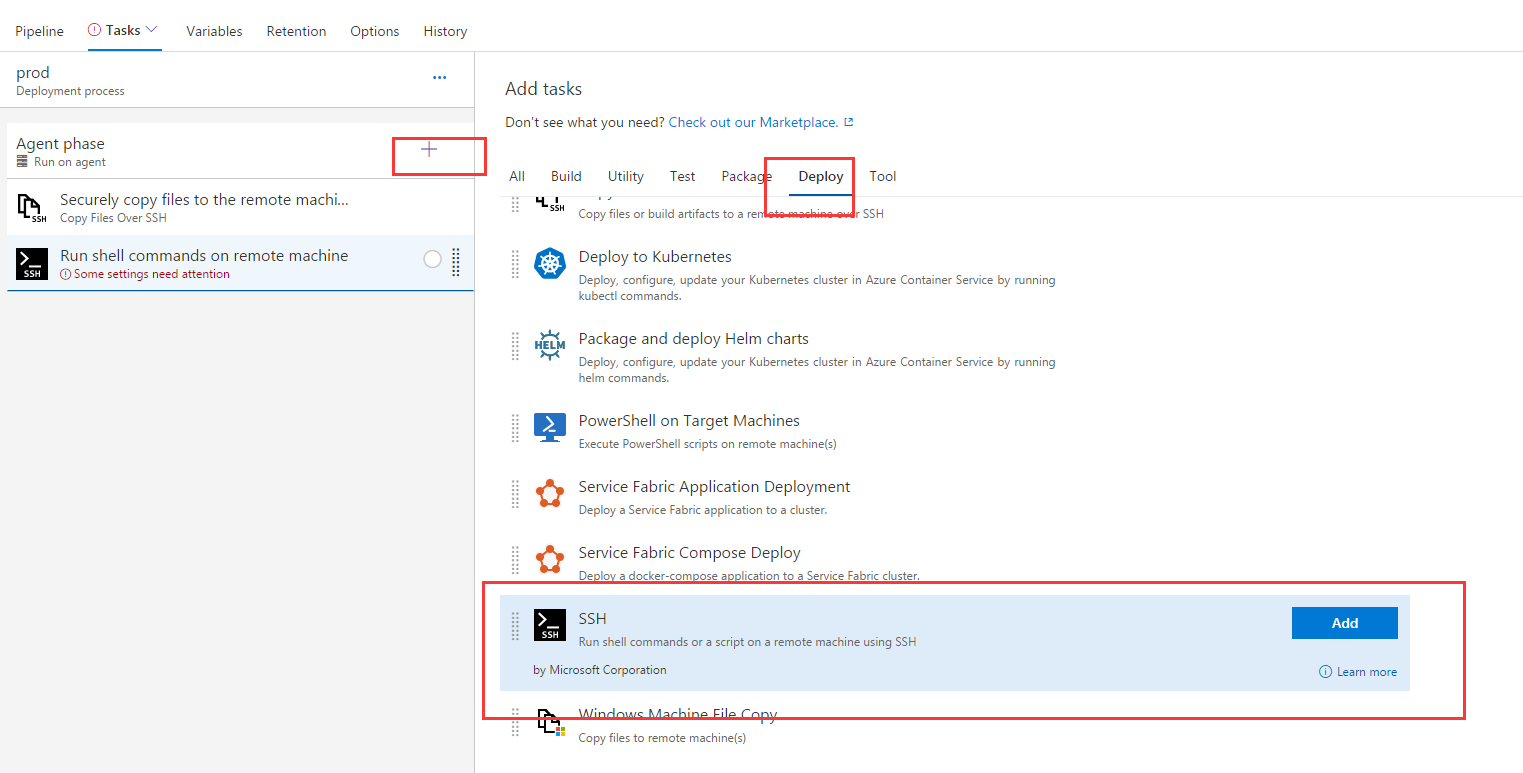The width and height of the screenshot is (1523, 773).
Task: Click the Add button for SSH task
Action: tap(1345, 623)
